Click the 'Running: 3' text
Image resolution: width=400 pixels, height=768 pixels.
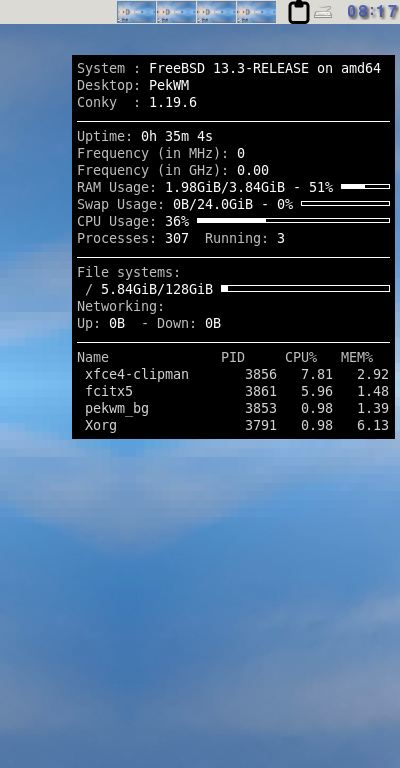245,239
